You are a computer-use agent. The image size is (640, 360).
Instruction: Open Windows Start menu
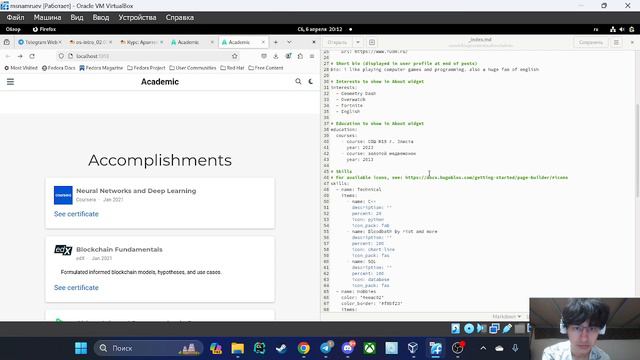pos(81,348)
